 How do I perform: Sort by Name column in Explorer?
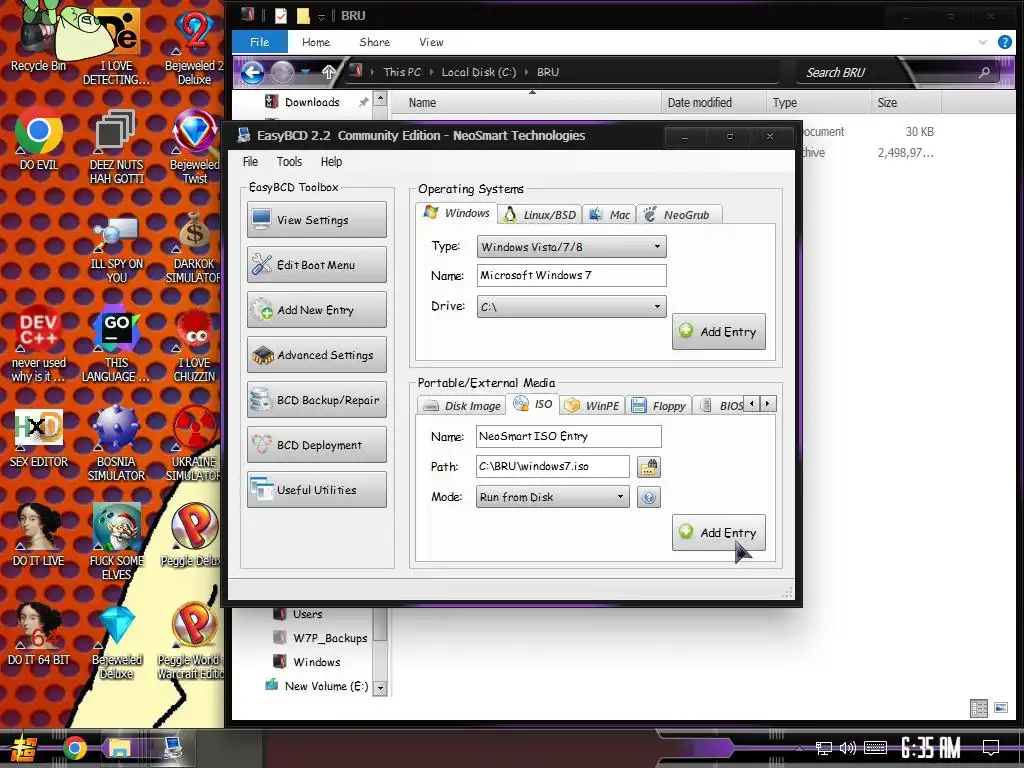click(526, 103)
